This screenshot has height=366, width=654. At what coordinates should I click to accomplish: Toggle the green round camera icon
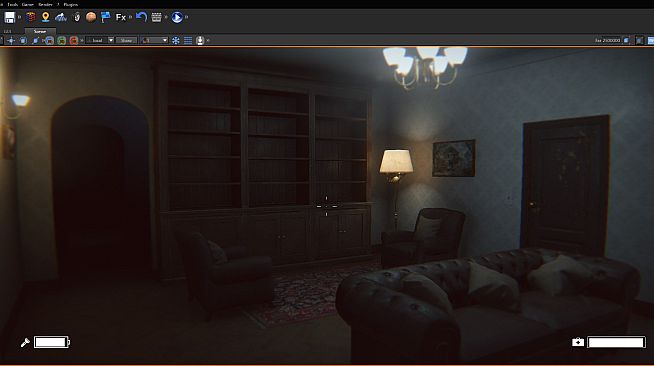pos(62,40)
